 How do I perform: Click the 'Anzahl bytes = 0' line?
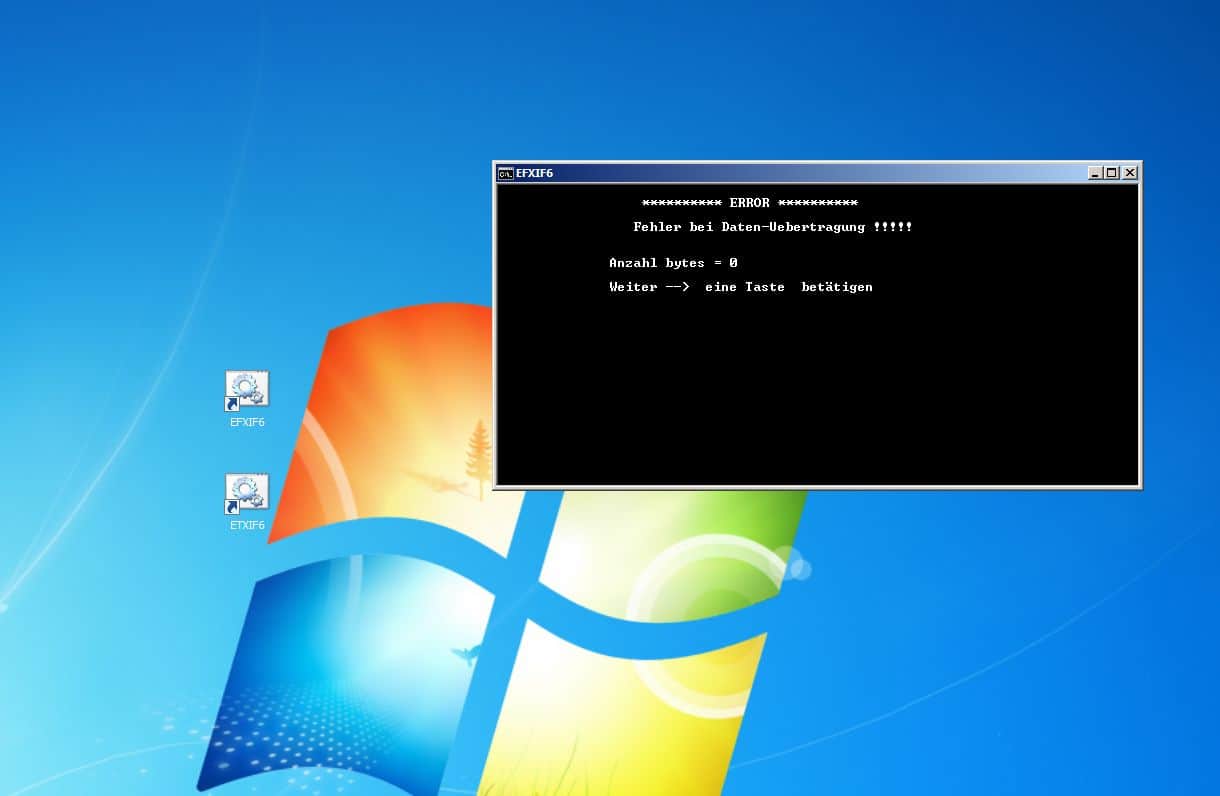(x=673, y=263)
